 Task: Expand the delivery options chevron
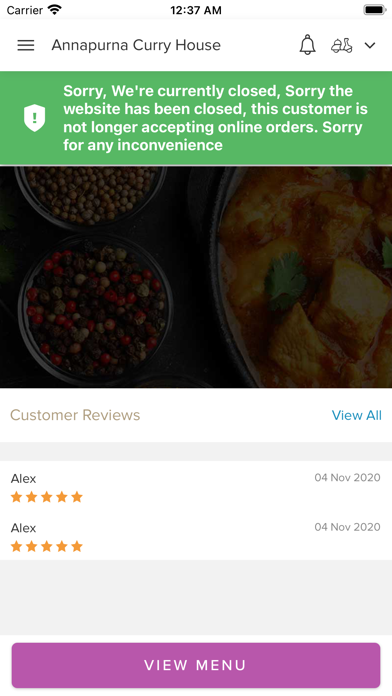[x=370, y=45]
